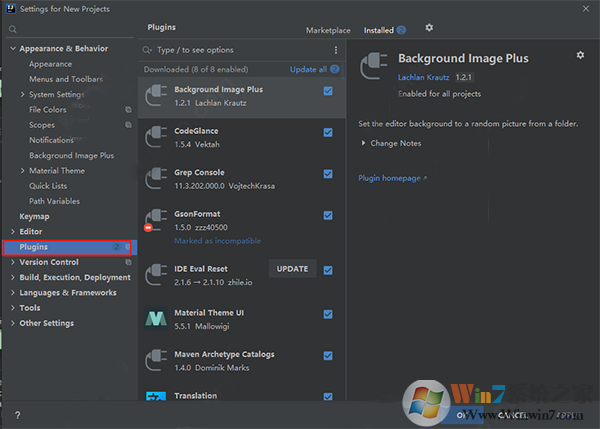
Task: Click the UPDATE button for IDE Eval Reset
Action: coord(292,269)
